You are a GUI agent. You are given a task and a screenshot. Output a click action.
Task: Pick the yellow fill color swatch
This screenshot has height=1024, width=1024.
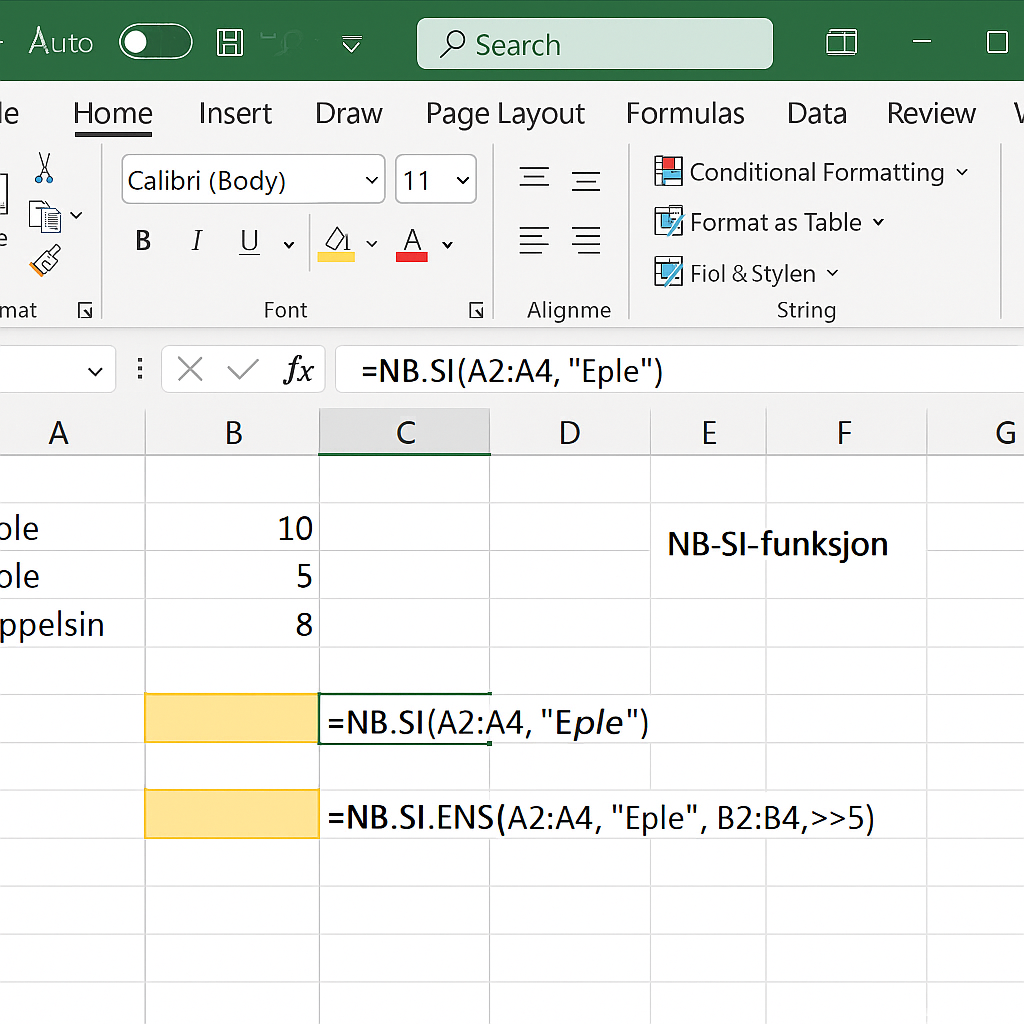[336, 257]
